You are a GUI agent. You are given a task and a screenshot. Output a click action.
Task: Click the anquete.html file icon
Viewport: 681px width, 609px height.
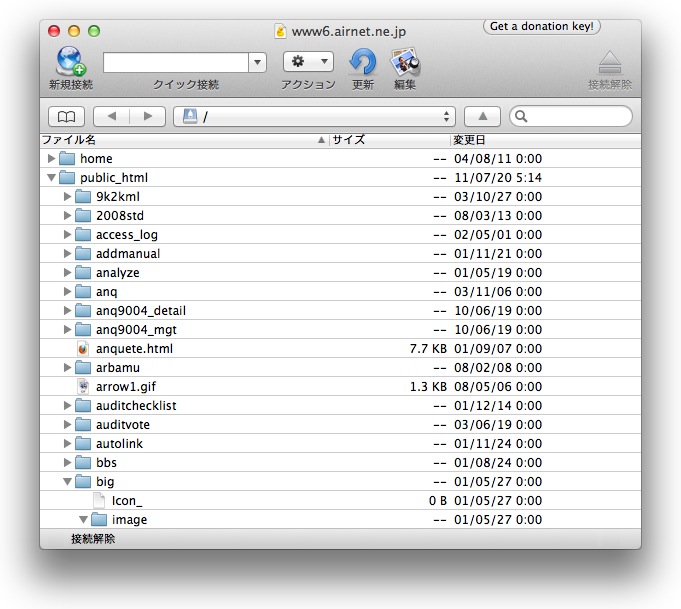click(83, 348)
